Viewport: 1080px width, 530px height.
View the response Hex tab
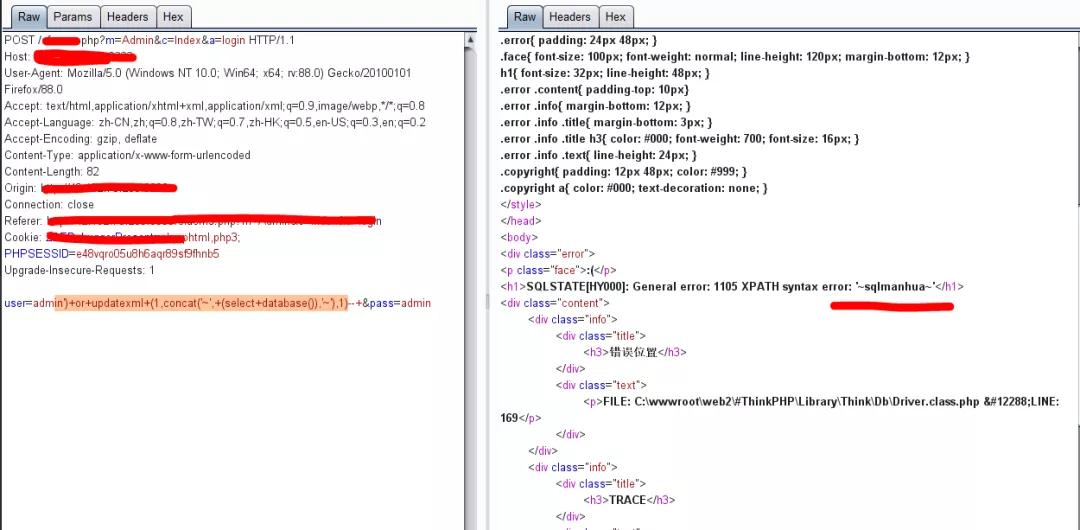(x=616, y=17)
